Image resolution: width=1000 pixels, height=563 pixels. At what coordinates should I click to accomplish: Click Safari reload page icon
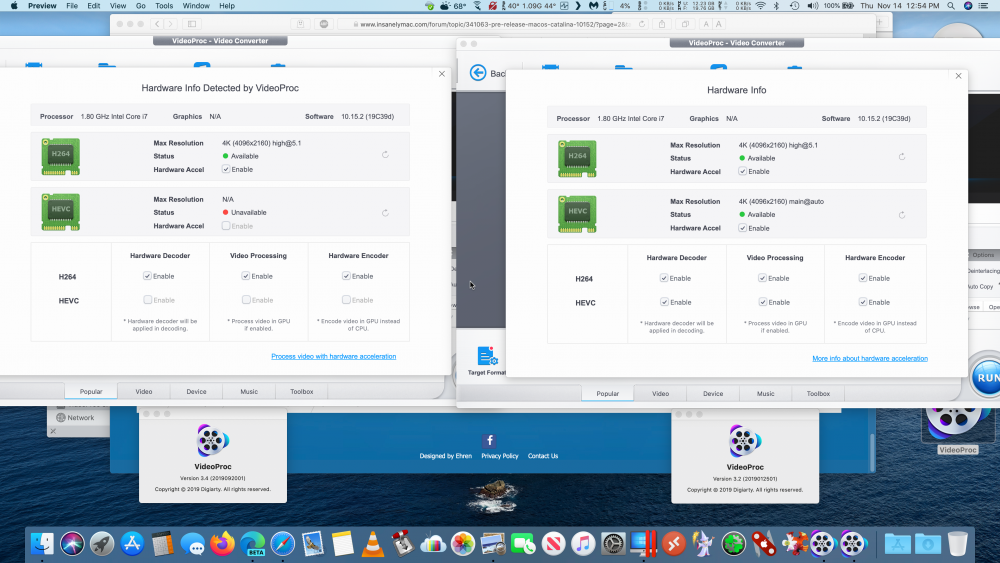click(642, 24)
